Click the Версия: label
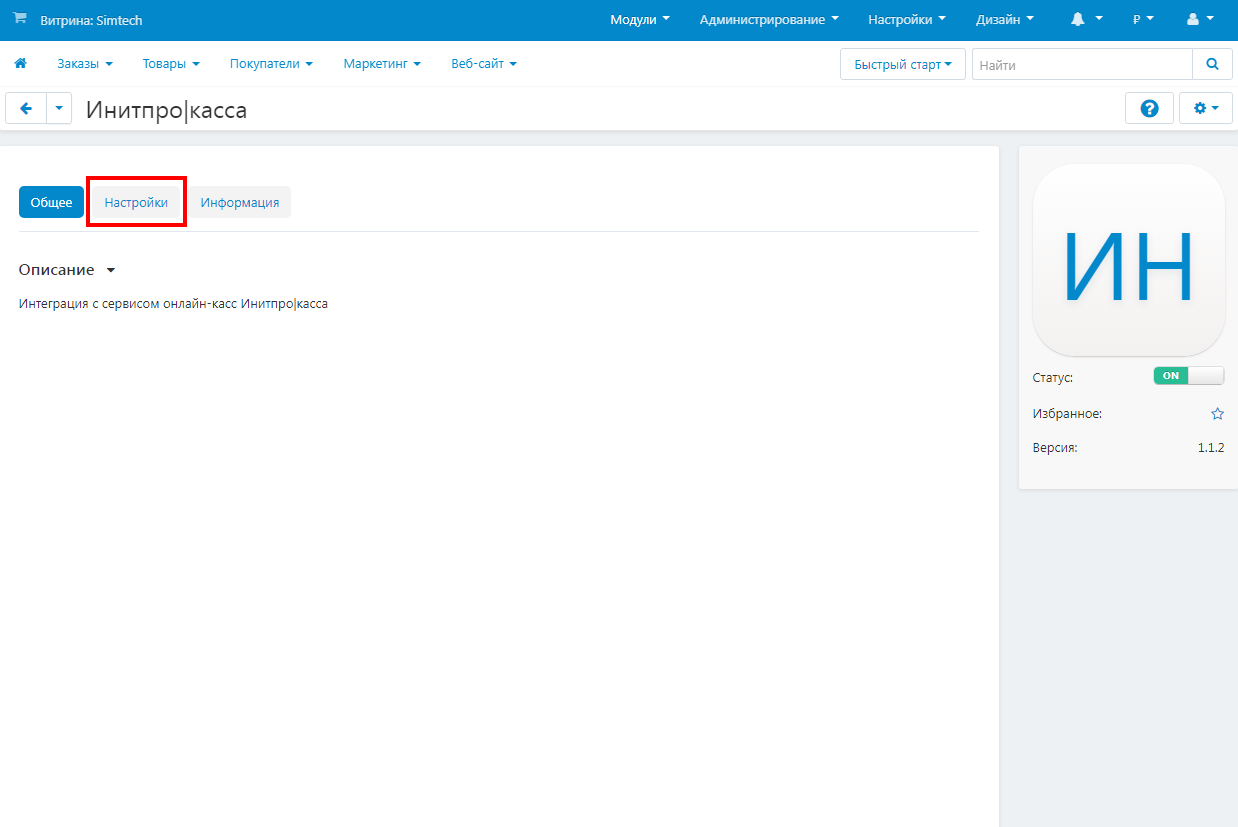The image size is (1238, 827). point(1055,448)
